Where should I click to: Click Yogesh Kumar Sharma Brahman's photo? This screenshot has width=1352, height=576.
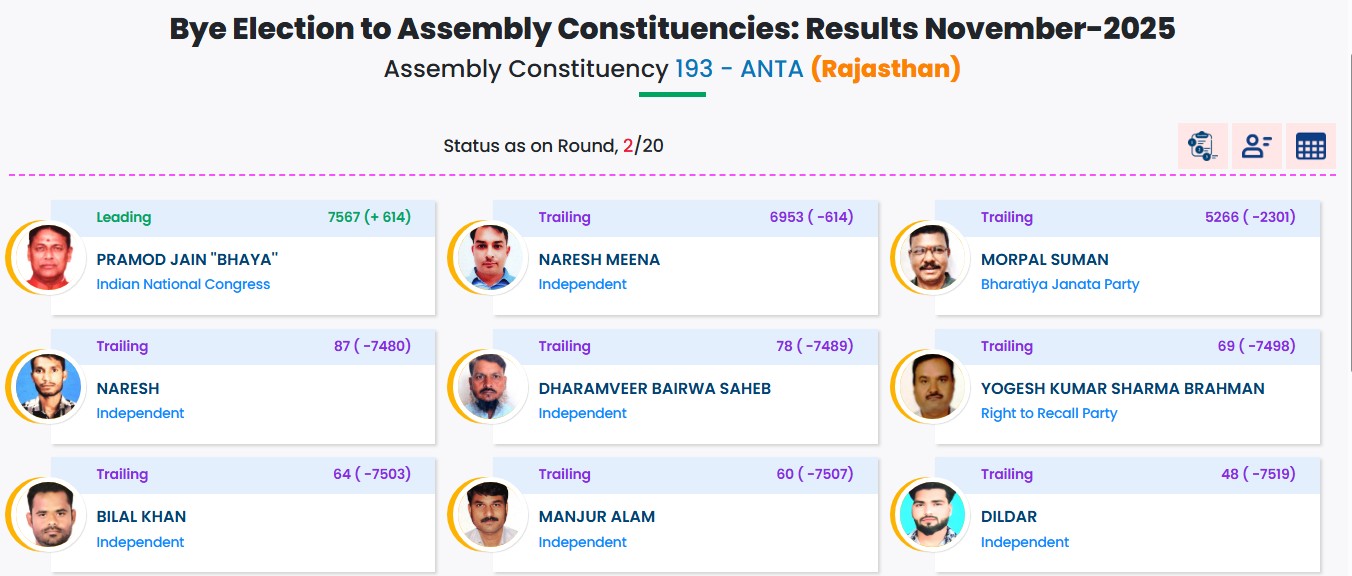point(934,386)
